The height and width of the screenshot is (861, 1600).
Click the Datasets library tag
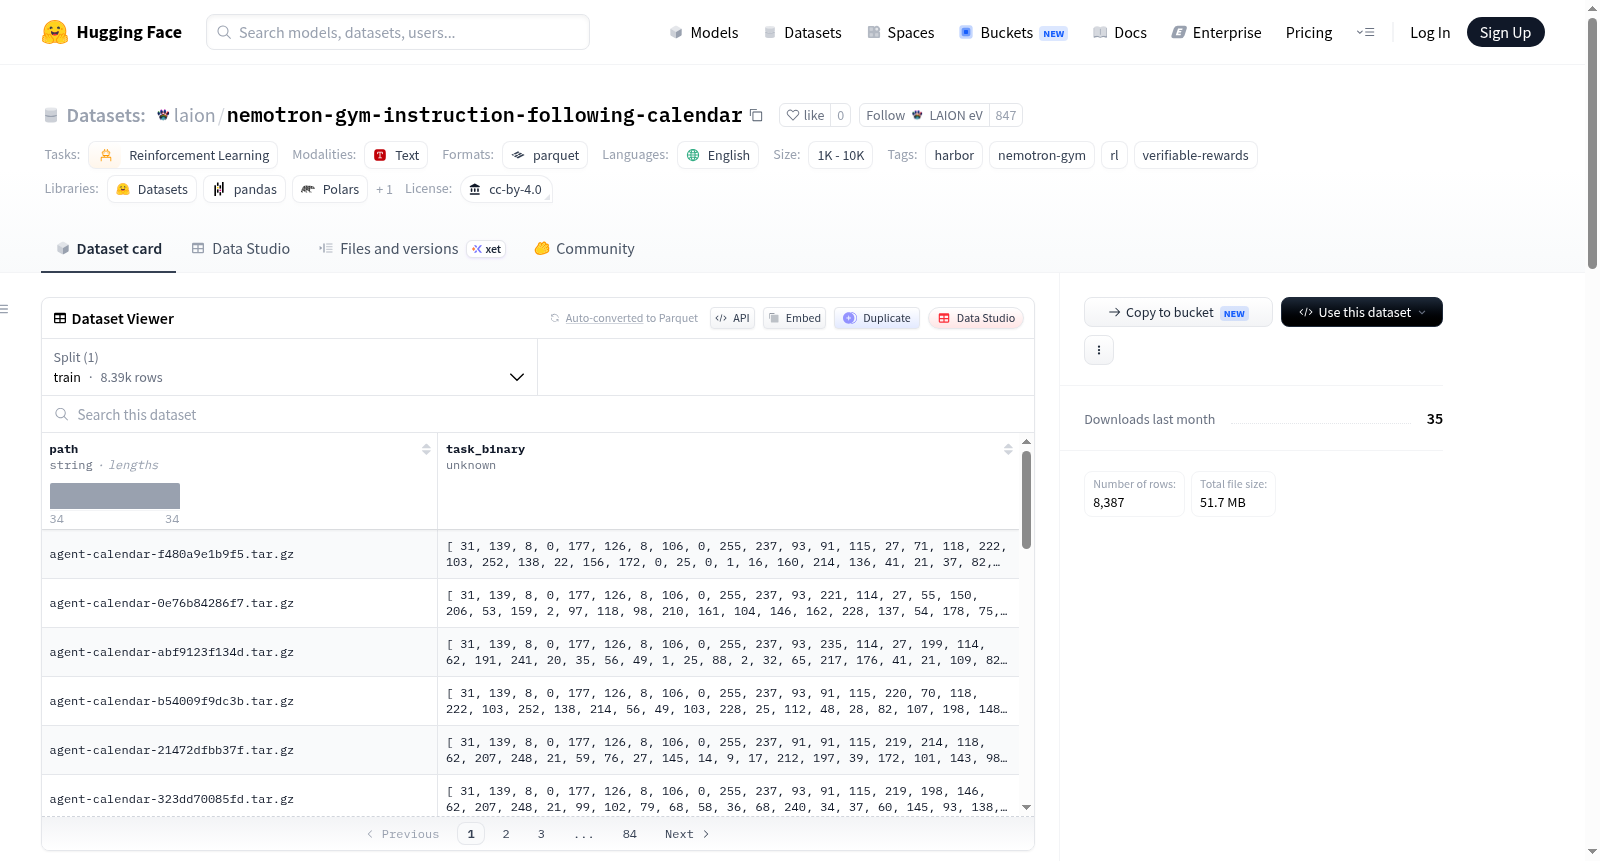pyautogui.click(x=152, y=189)
